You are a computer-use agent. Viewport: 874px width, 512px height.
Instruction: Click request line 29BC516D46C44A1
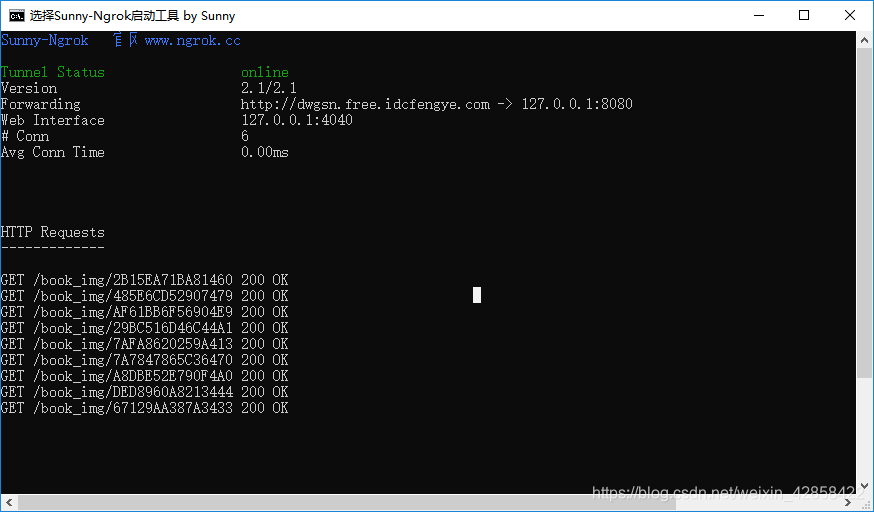coord(144,328)
